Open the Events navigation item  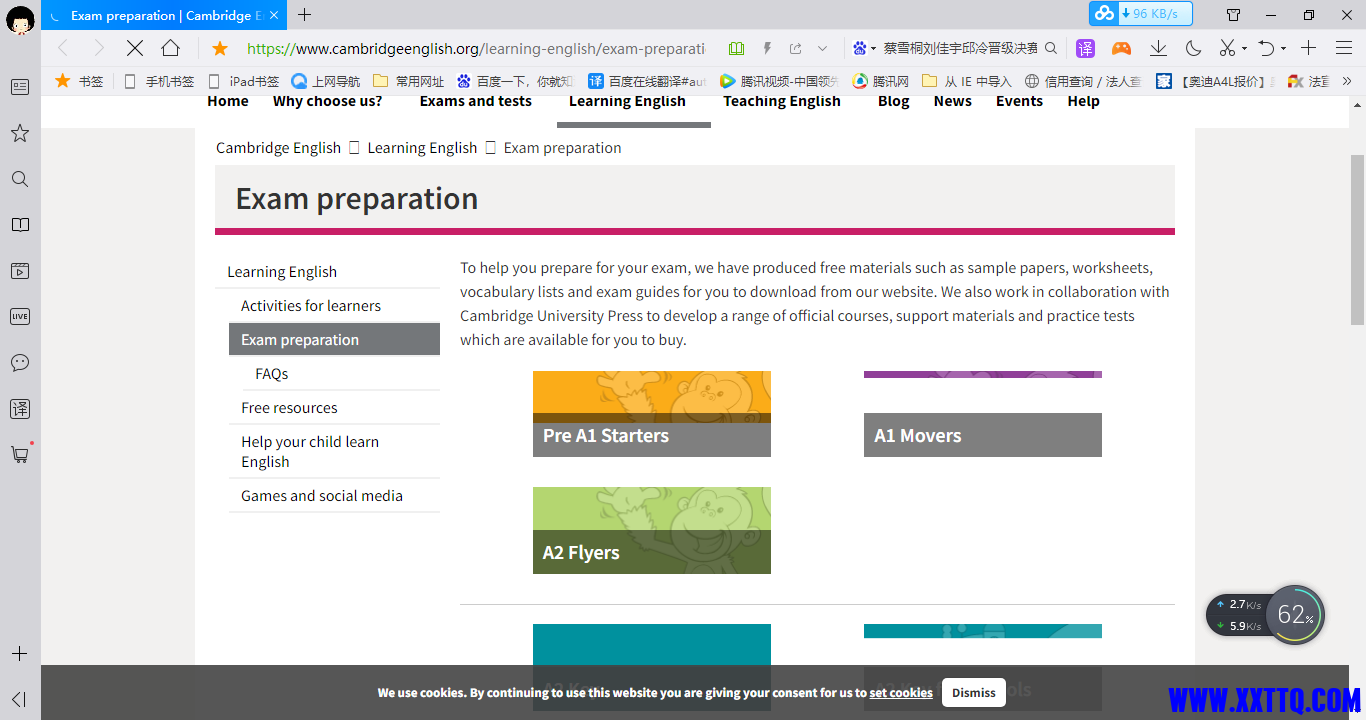pyautogui.click(x=1019, y=101)
